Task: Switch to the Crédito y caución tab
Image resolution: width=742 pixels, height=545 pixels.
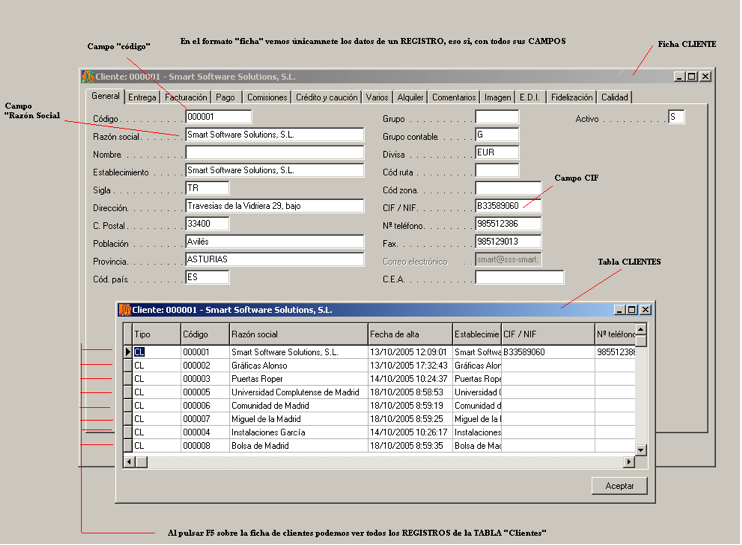Action: pyautogui.click(x=326, y=98)
